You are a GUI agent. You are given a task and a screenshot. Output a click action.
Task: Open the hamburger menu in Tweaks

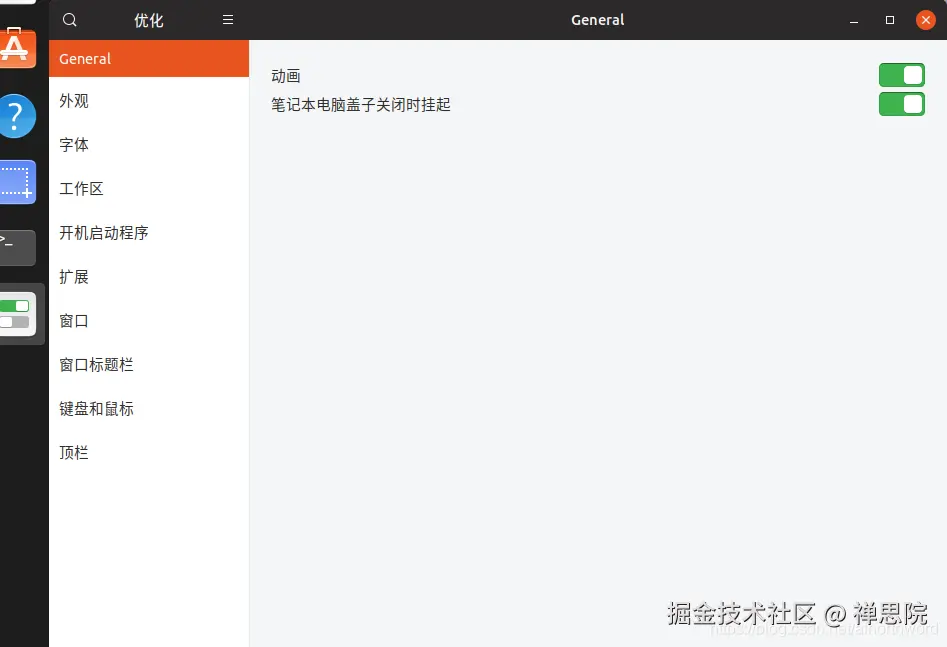tap(228, 19)
